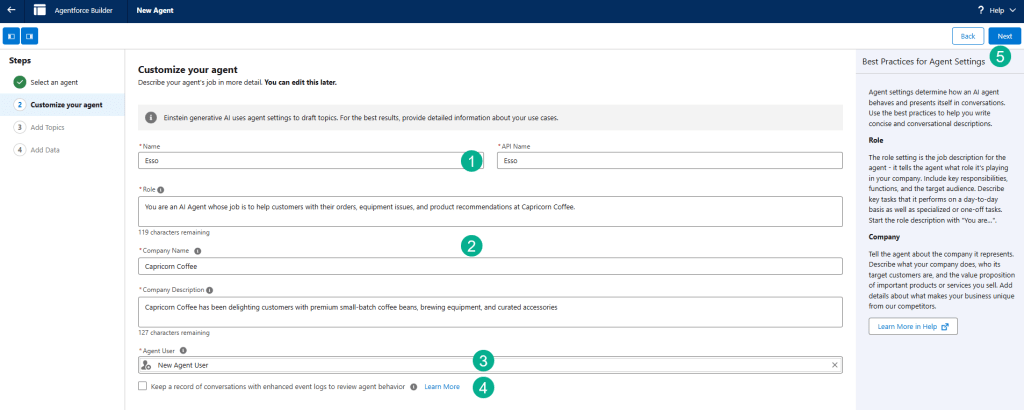Click the info icon beside Company Description

pos(209,290)
